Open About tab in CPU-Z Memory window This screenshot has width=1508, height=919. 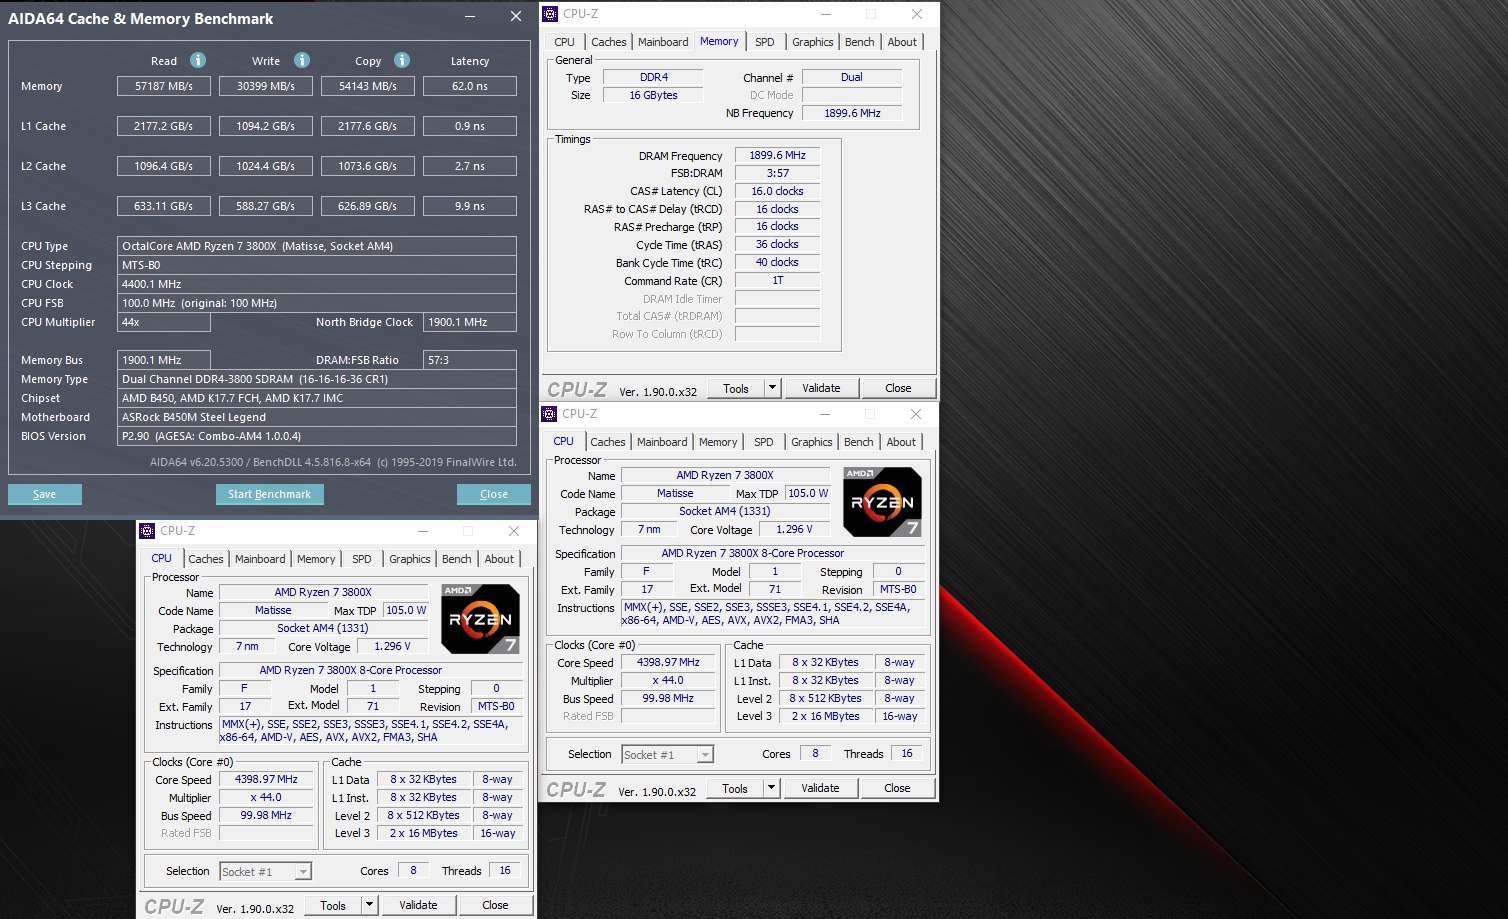(902, 42)
